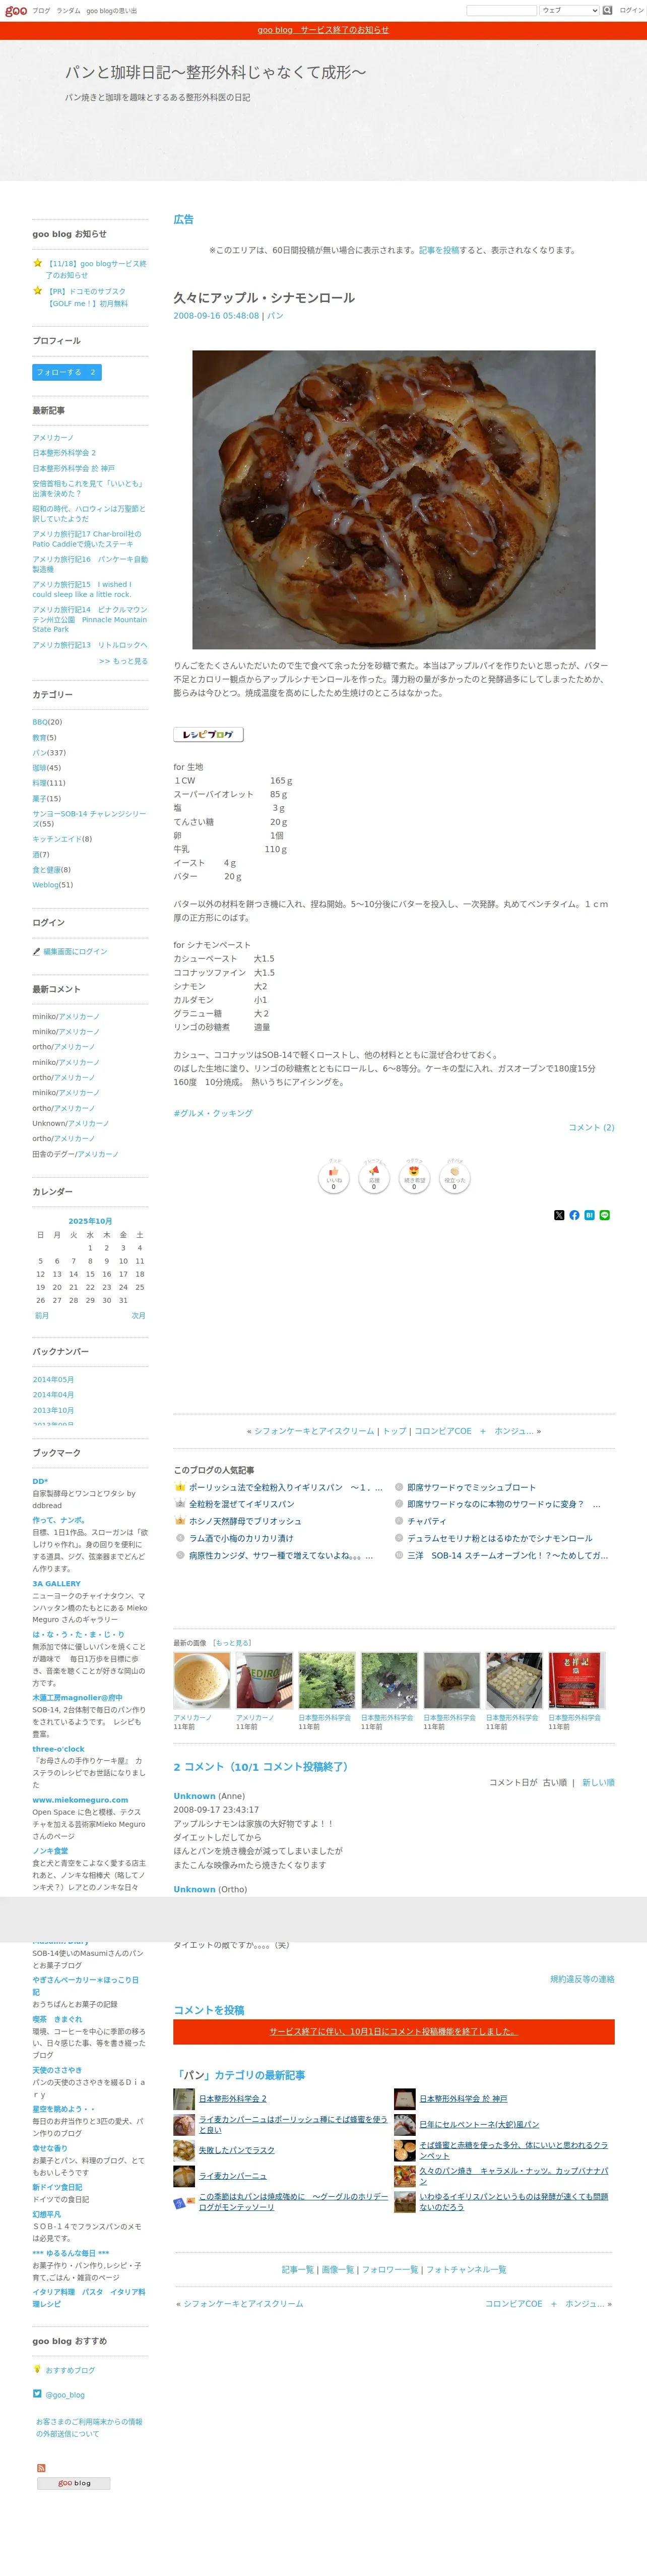
Task: Click the goo logo in top bar
Action: pyautogui.click(x=16, y=10)
